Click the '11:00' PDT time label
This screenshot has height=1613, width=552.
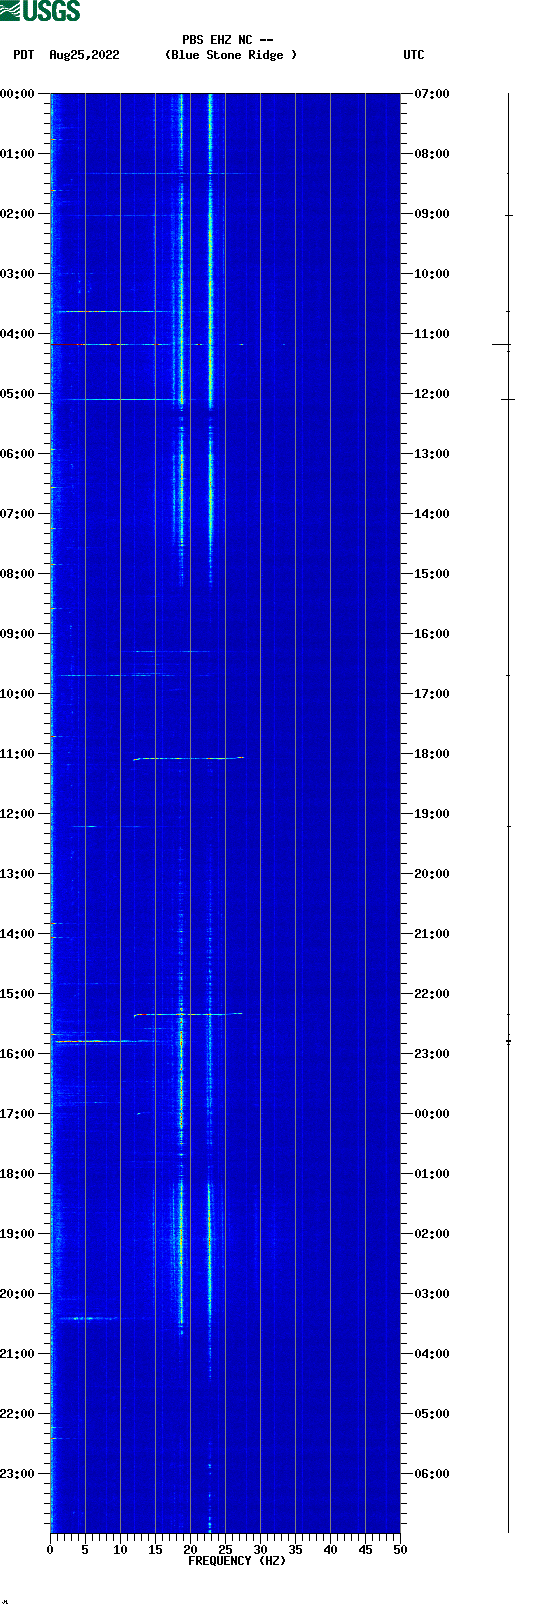18,754
